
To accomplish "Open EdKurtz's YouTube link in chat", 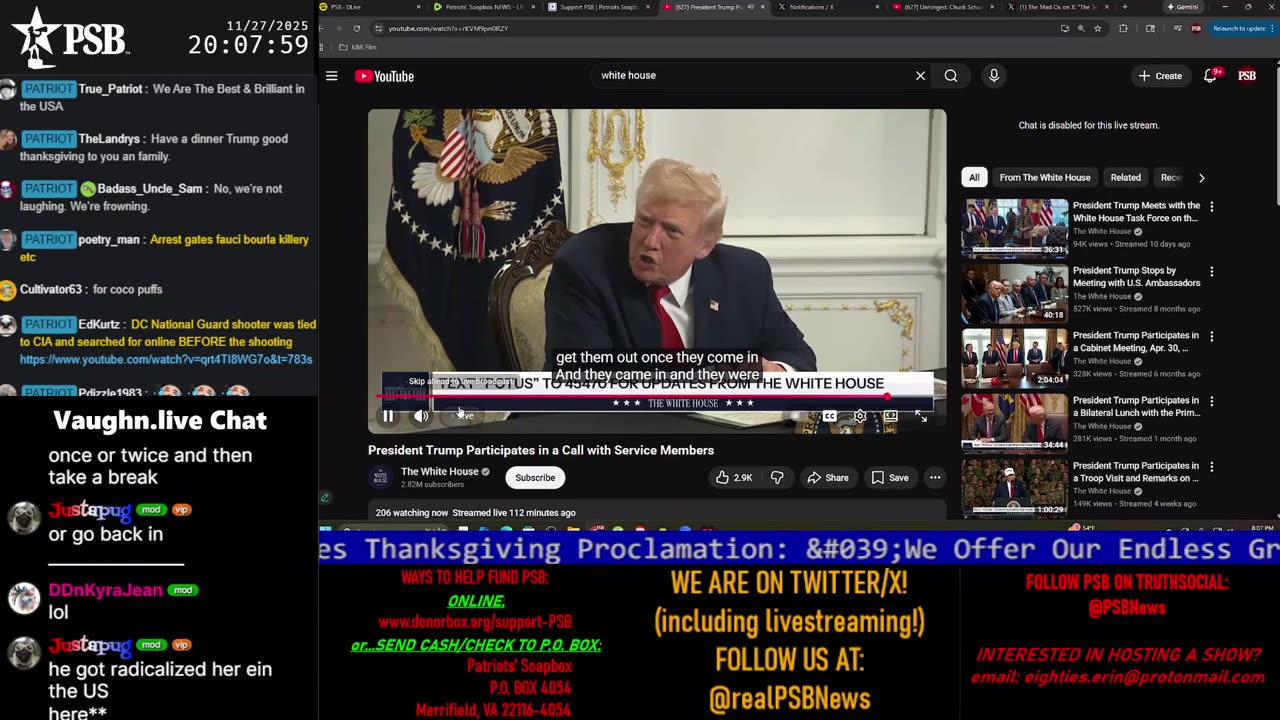I will point(166,359).
